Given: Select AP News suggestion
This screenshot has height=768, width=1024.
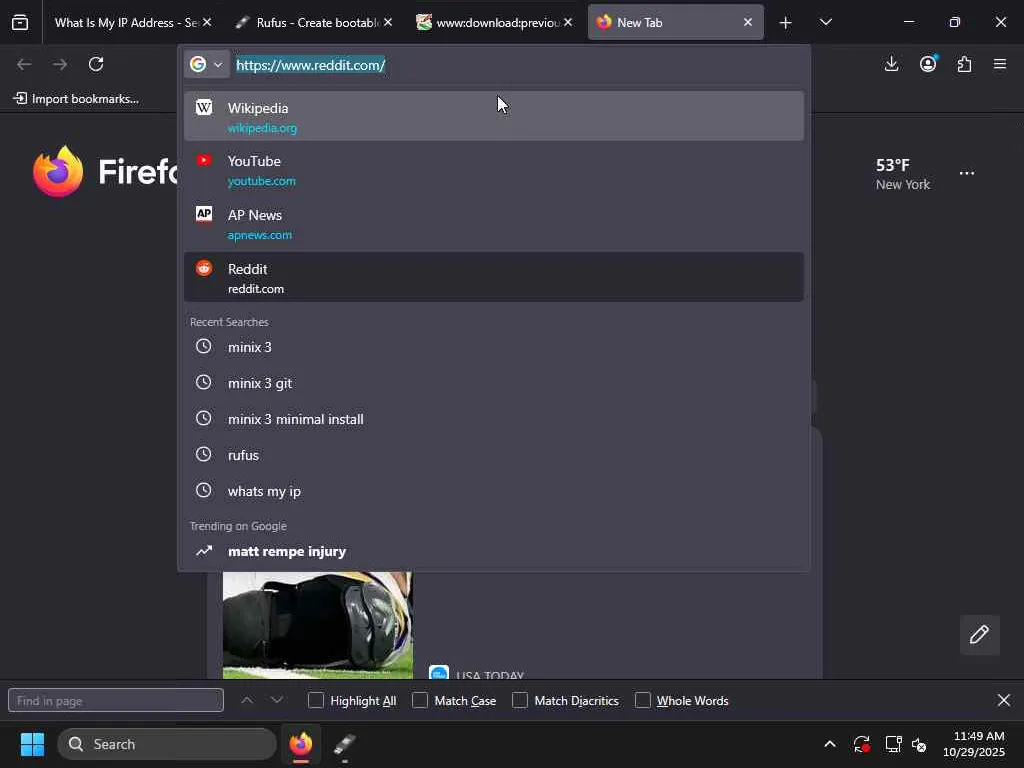Looking at the screenshot, I should [494, 224].
